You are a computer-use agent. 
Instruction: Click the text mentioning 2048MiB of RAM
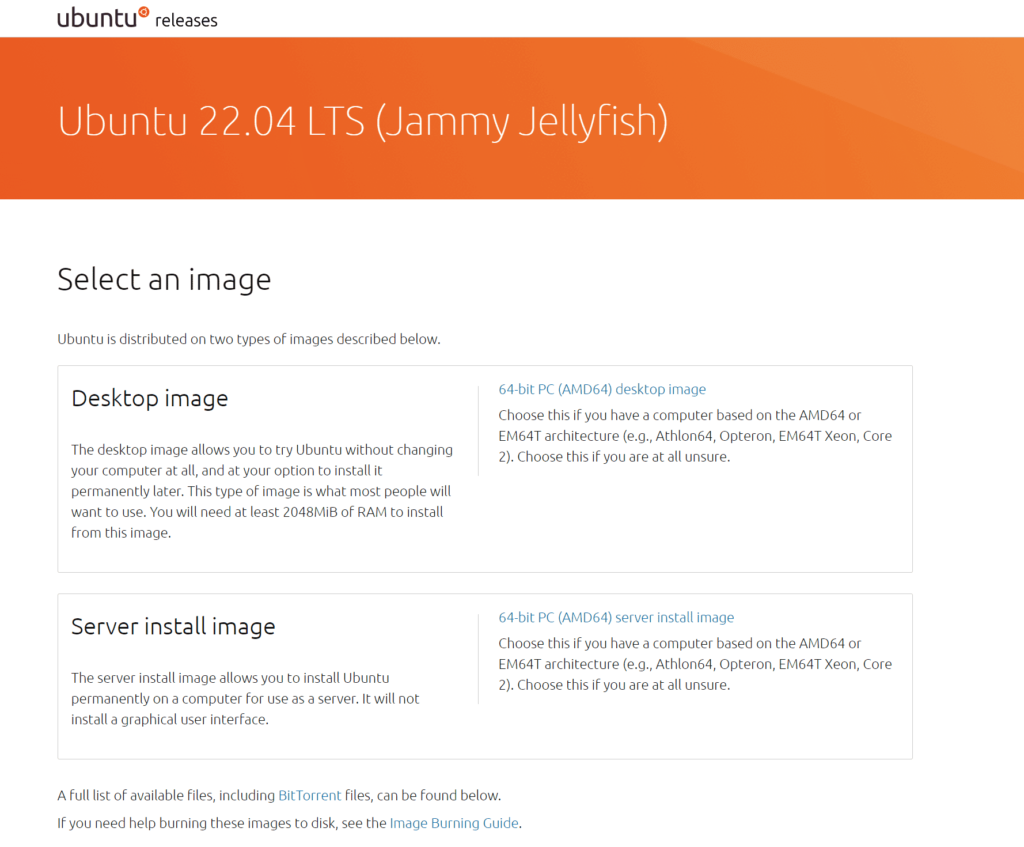257,512
